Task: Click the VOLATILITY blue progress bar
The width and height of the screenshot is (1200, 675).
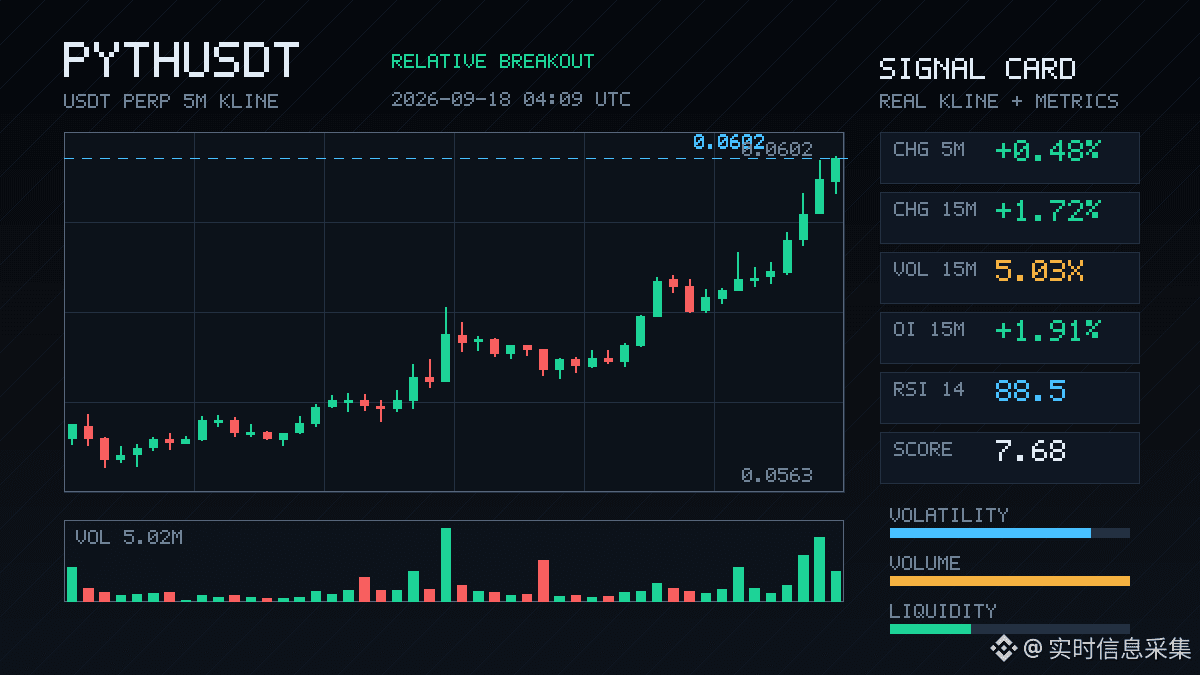Action: pyautogui.click(x=990, y=533)
